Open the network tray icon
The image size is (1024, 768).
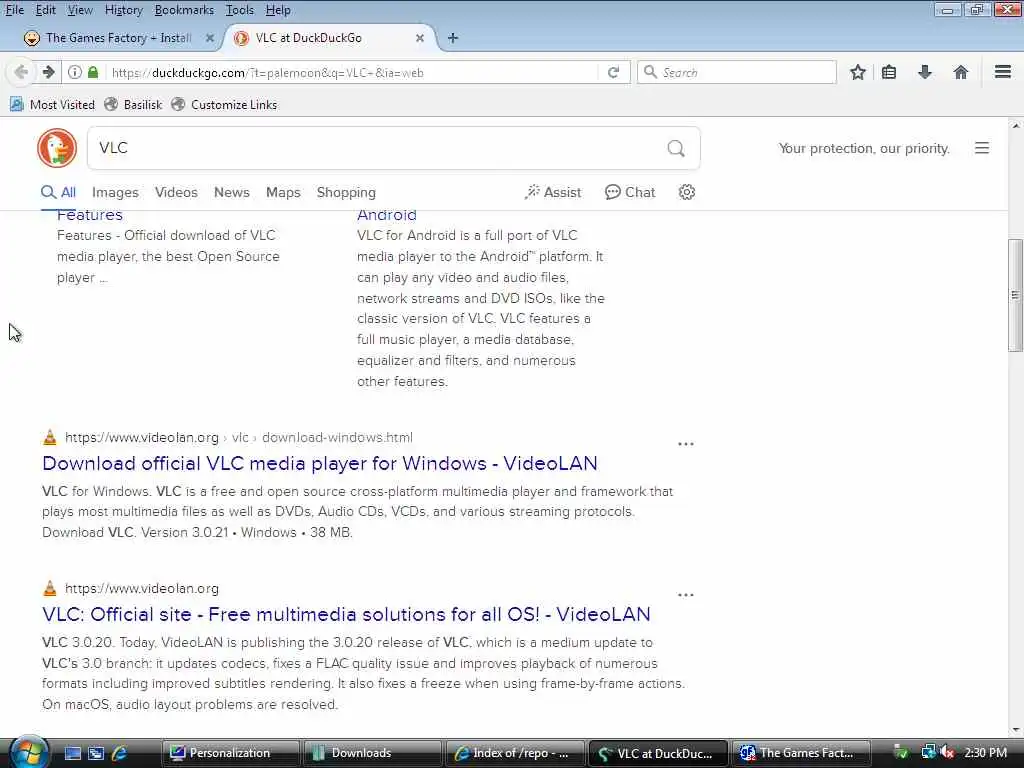click(x=928, y=753)
